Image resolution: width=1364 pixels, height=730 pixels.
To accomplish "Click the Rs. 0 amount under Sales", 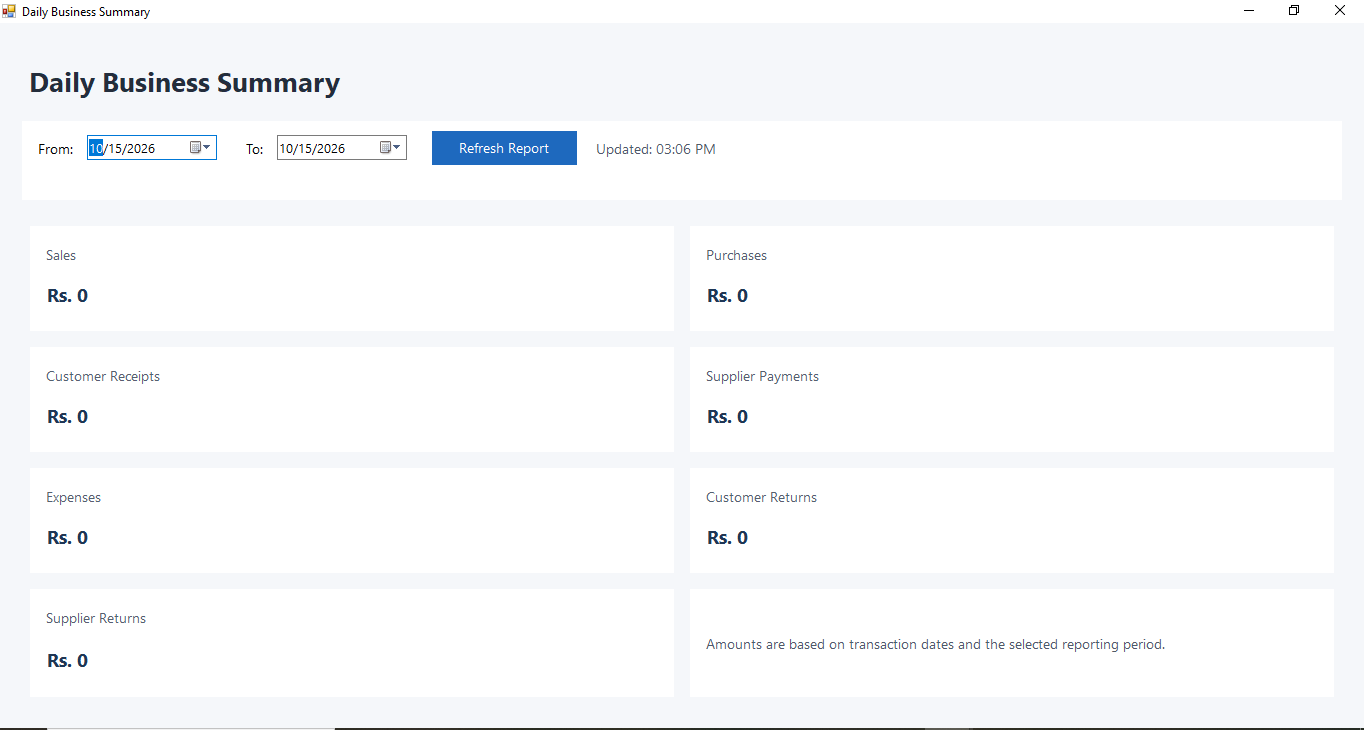I will 67,296.
